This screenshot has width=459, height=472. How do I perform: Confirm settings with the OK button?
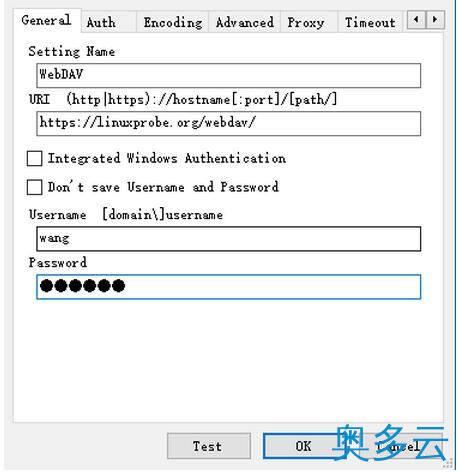303,446
